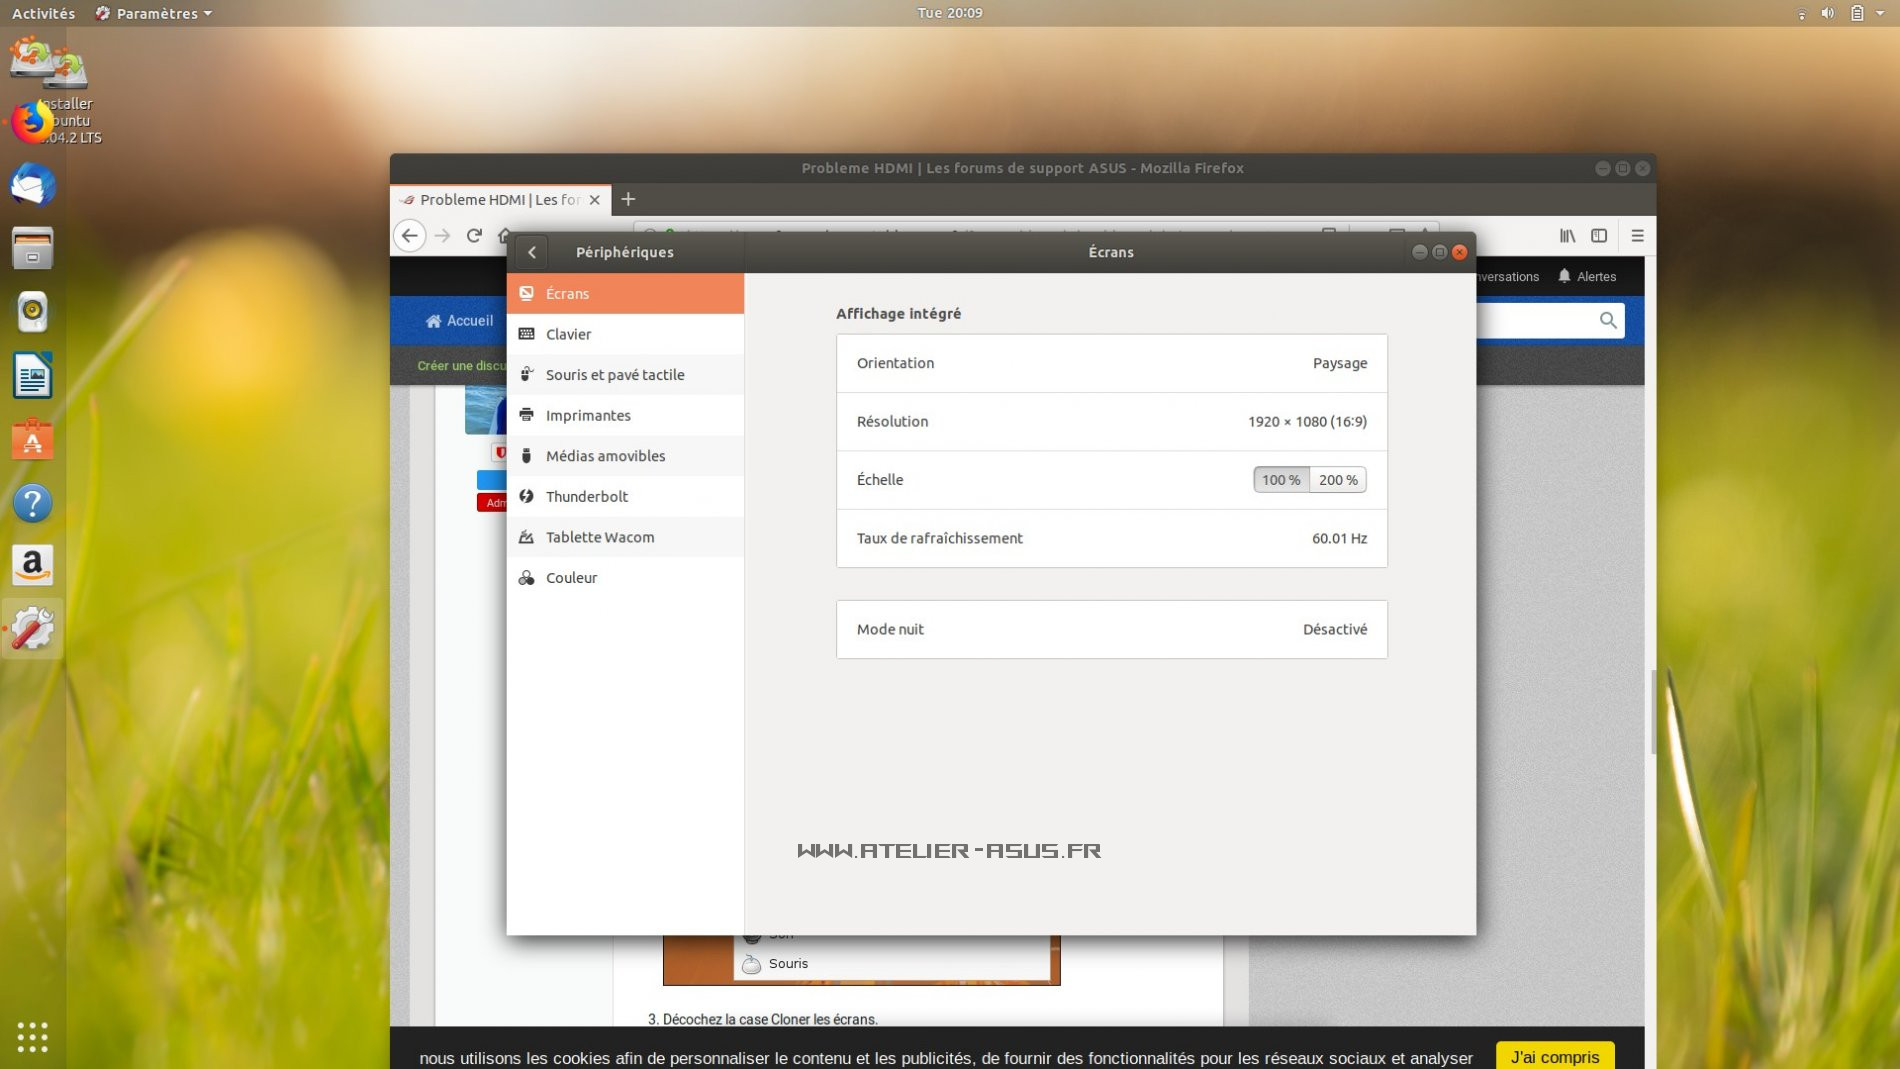Click the back arrow in Périphériques header

[x=532, y=252]
